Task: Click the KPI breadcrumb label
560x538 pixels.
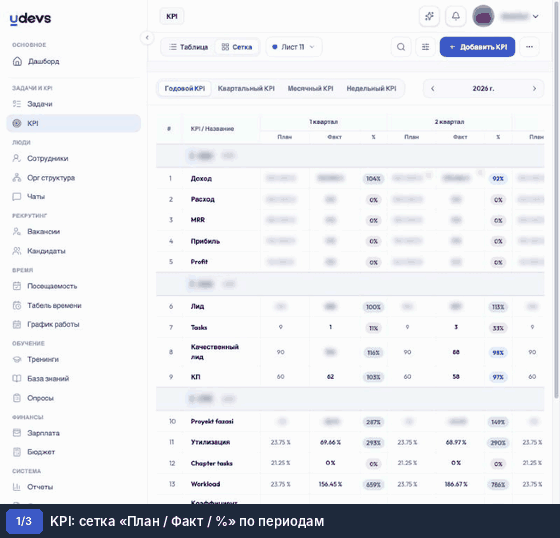Action: (172, 16)
